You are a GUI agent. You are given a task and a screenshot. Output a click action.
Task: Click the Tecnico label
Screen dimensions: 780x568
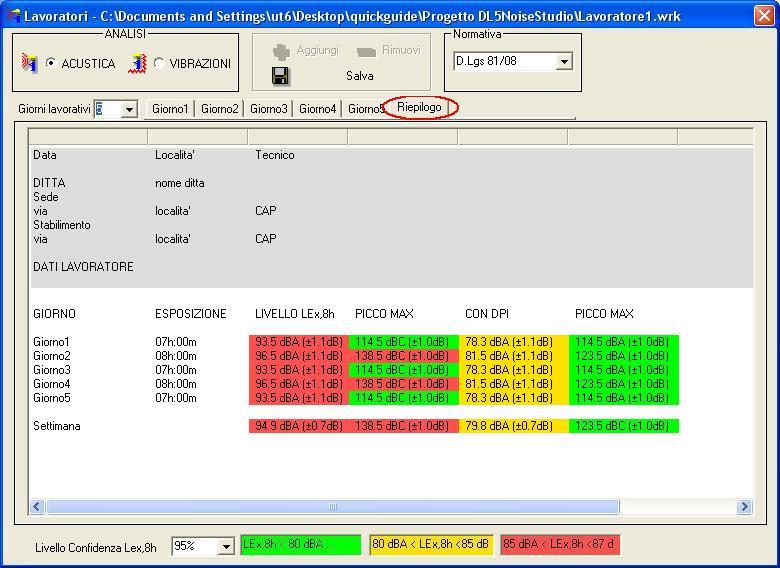275,155
